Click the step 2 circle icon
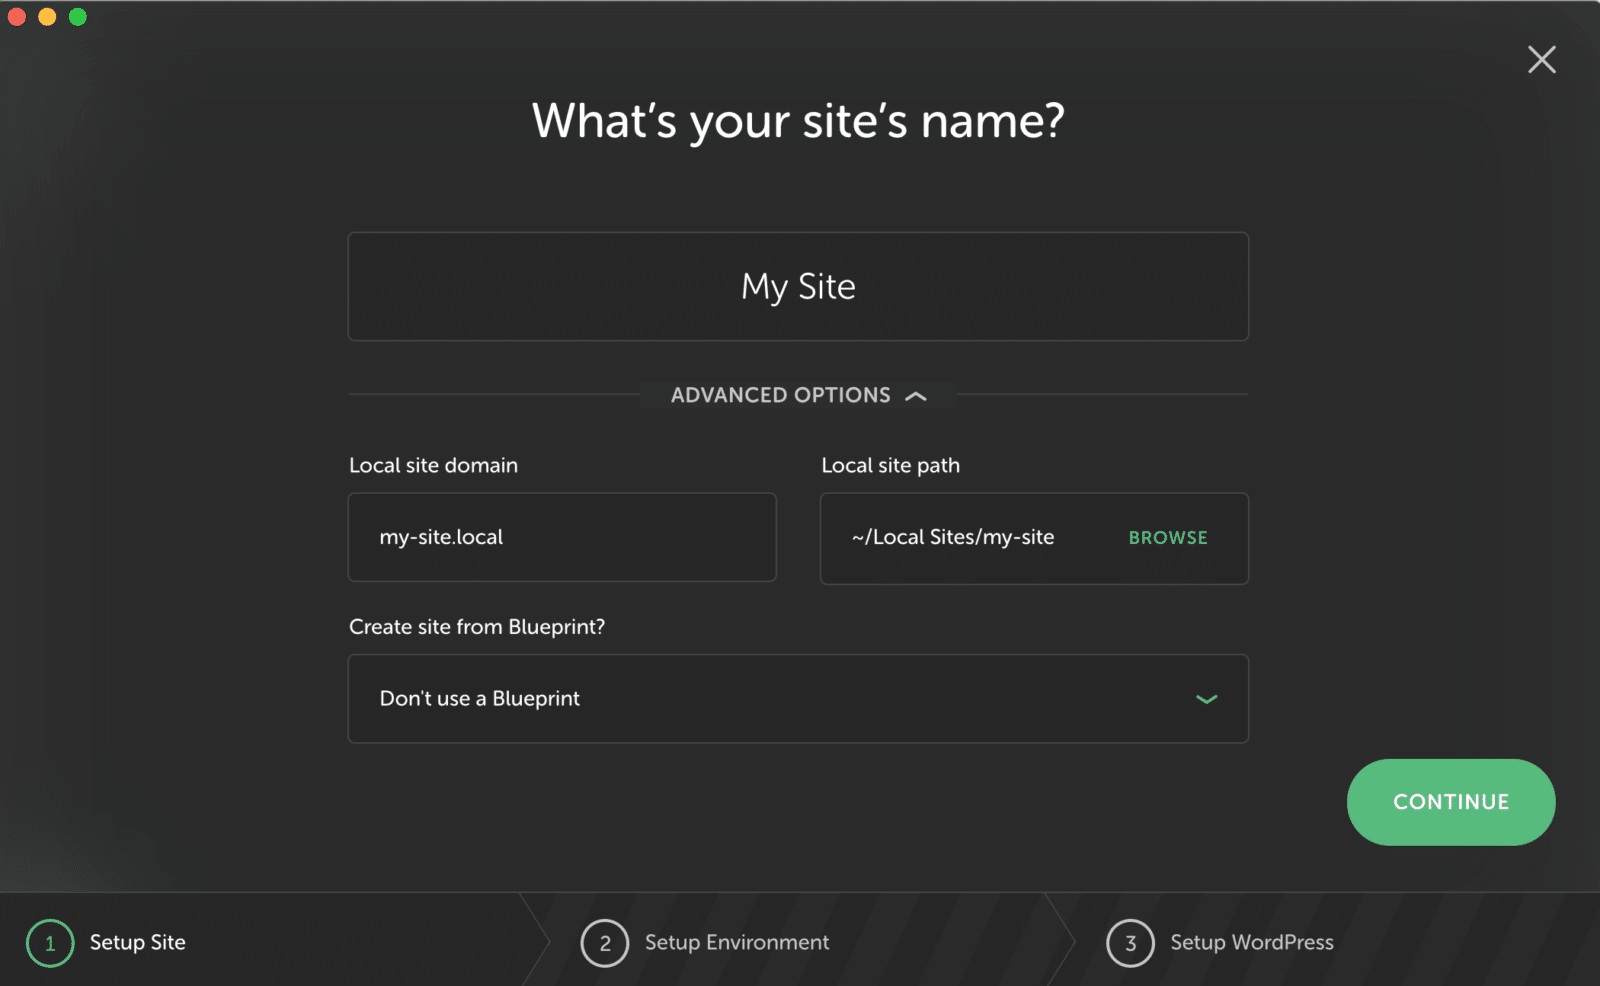This screenshot has height=986, width=1600. coord(604,943)
